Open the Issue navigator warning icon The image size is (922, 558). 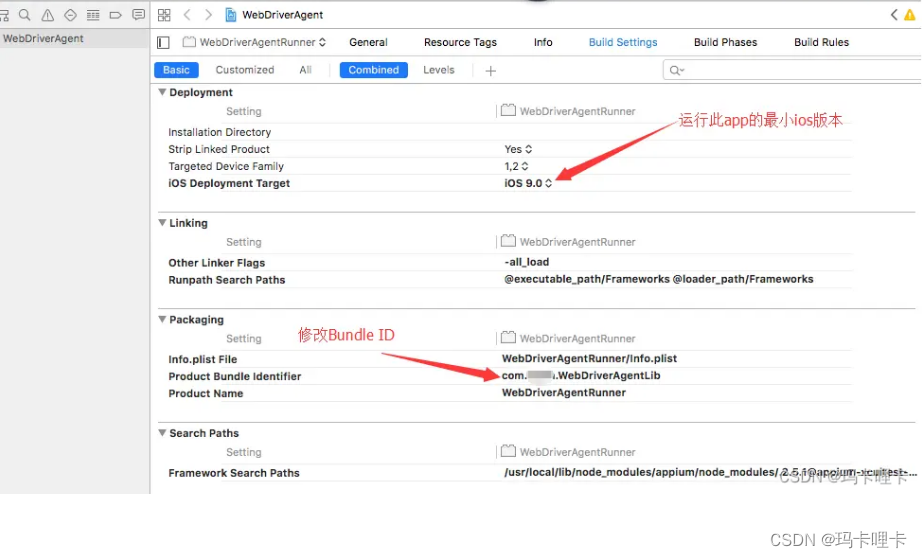point(48,15)
